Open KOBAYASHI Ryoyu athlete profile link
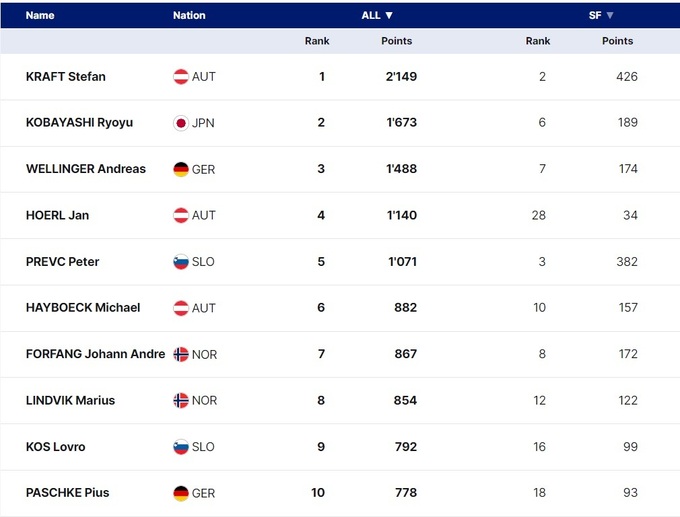This screenshot has width=680, height=517. 79,123
